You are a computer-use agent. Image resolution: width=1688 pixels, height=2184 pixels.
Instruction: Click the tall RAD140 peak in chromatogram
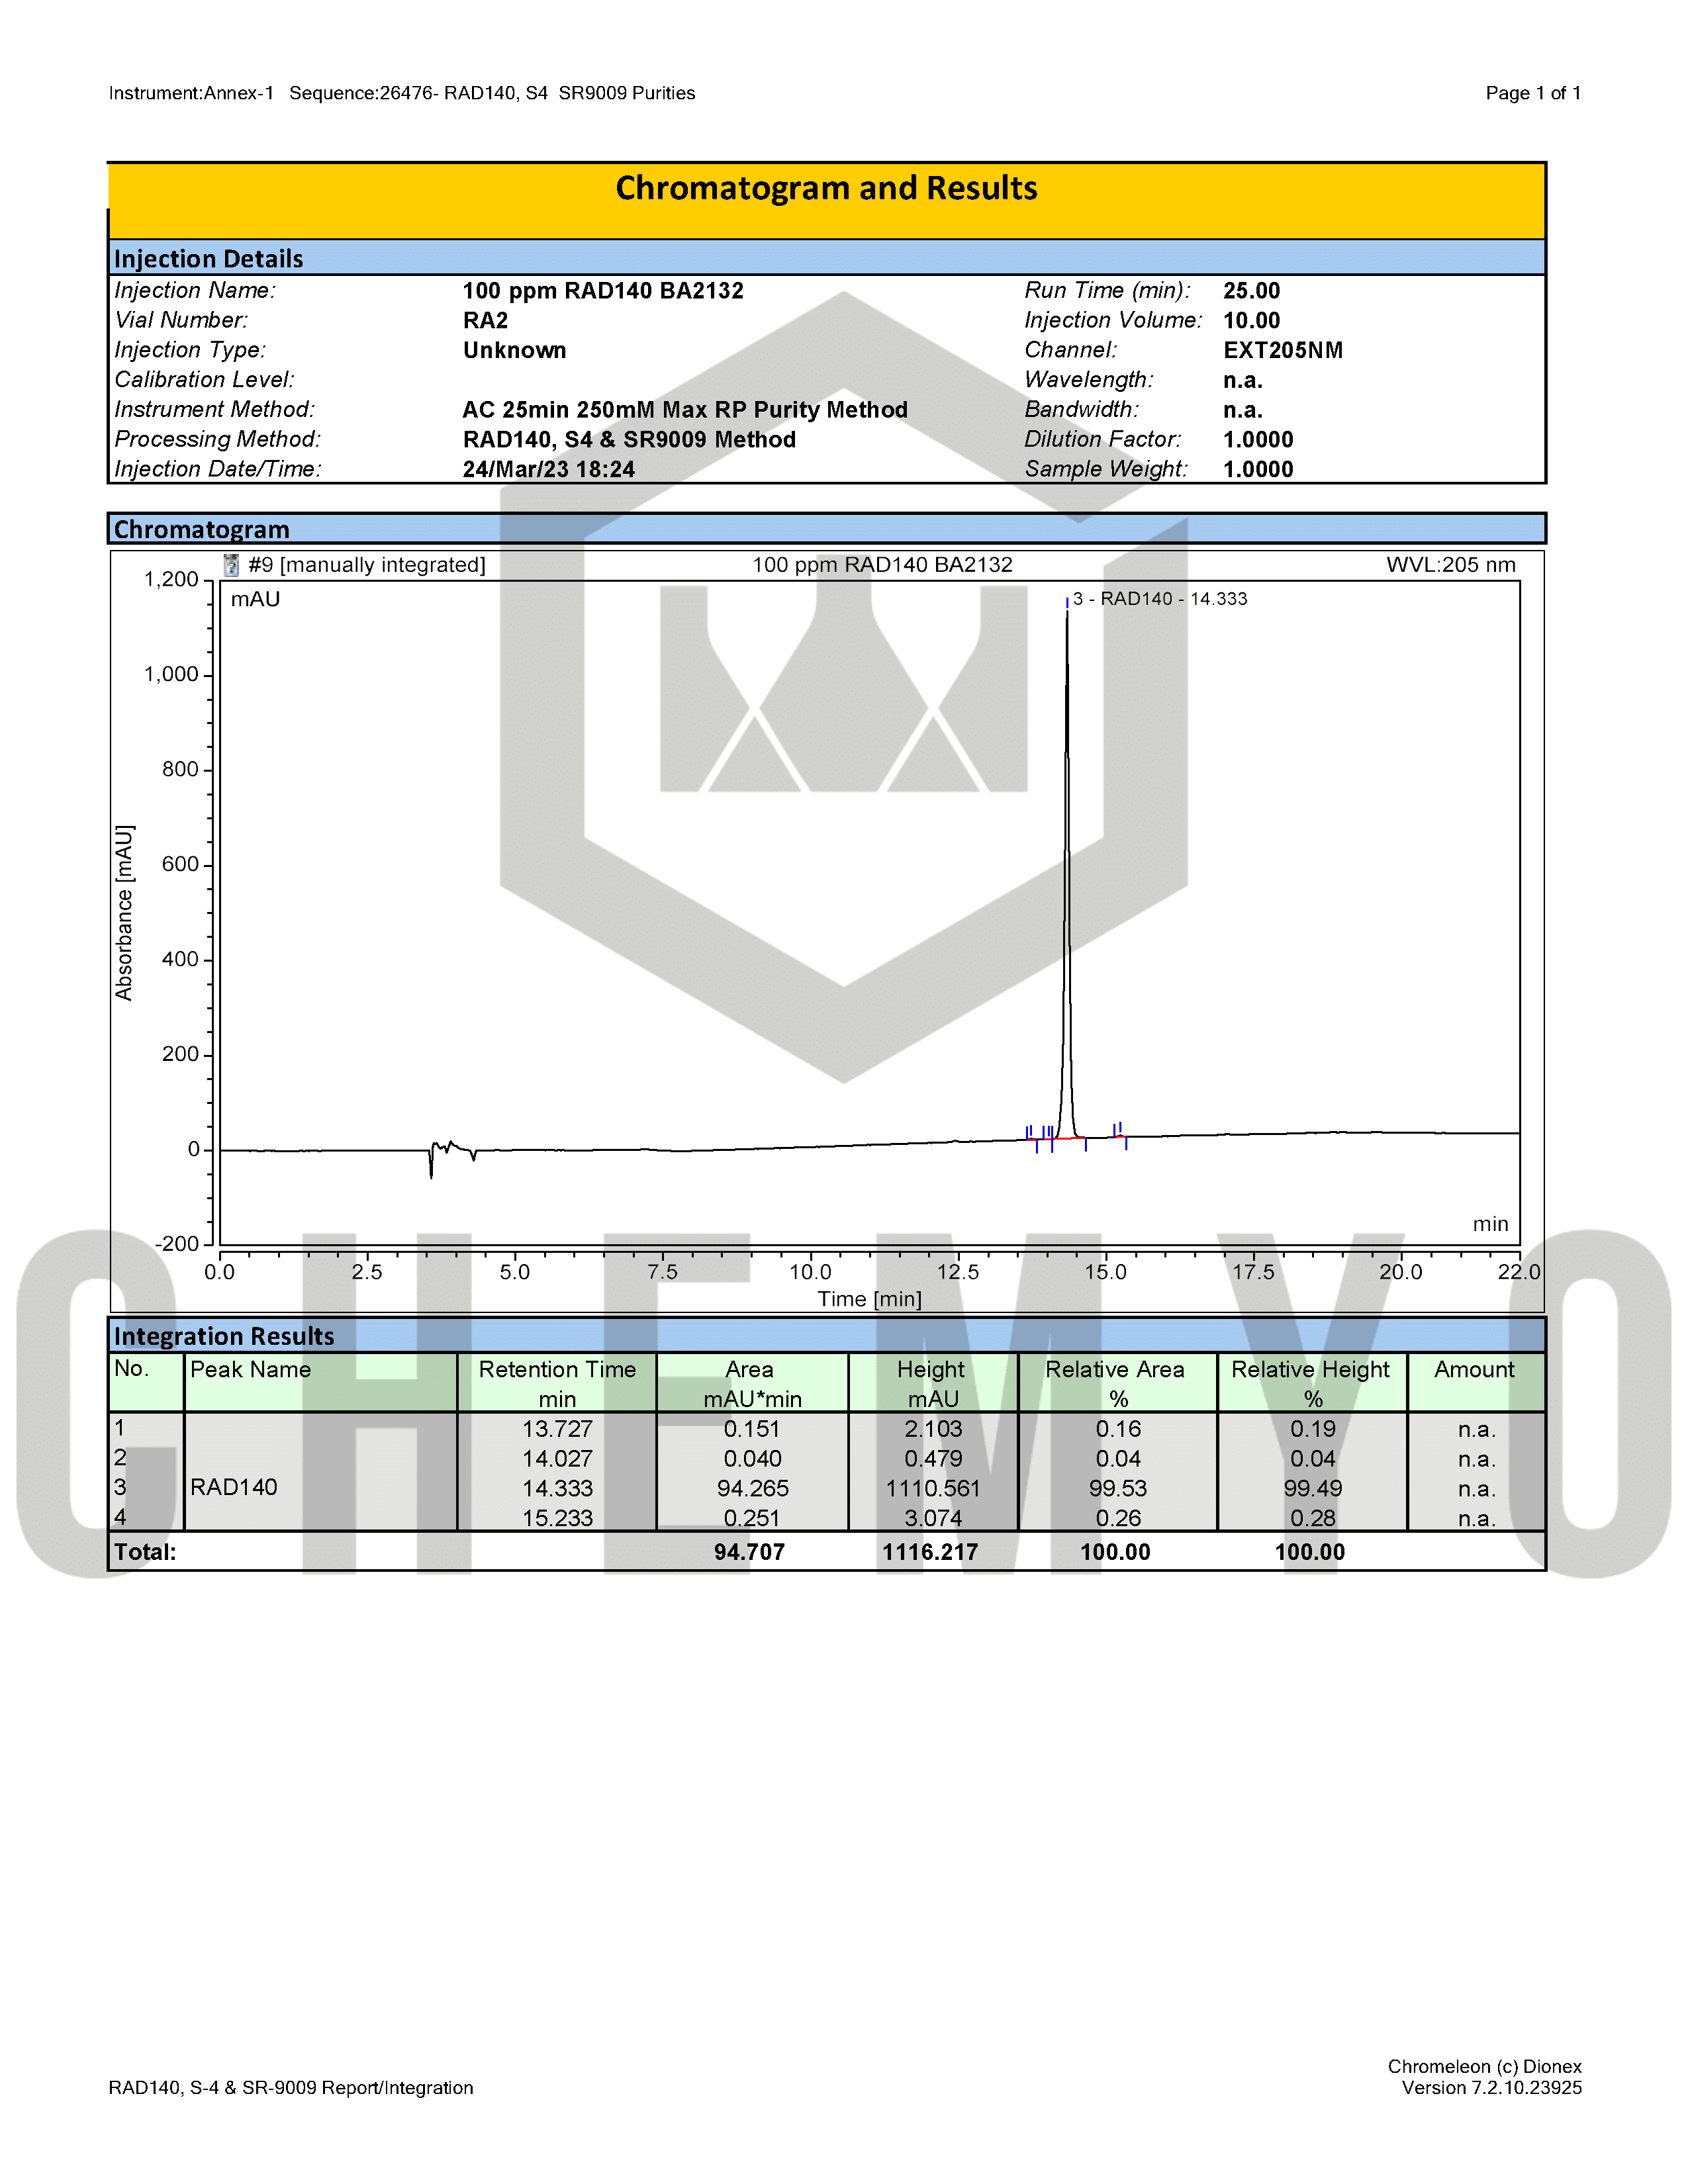coord(1067,850)
